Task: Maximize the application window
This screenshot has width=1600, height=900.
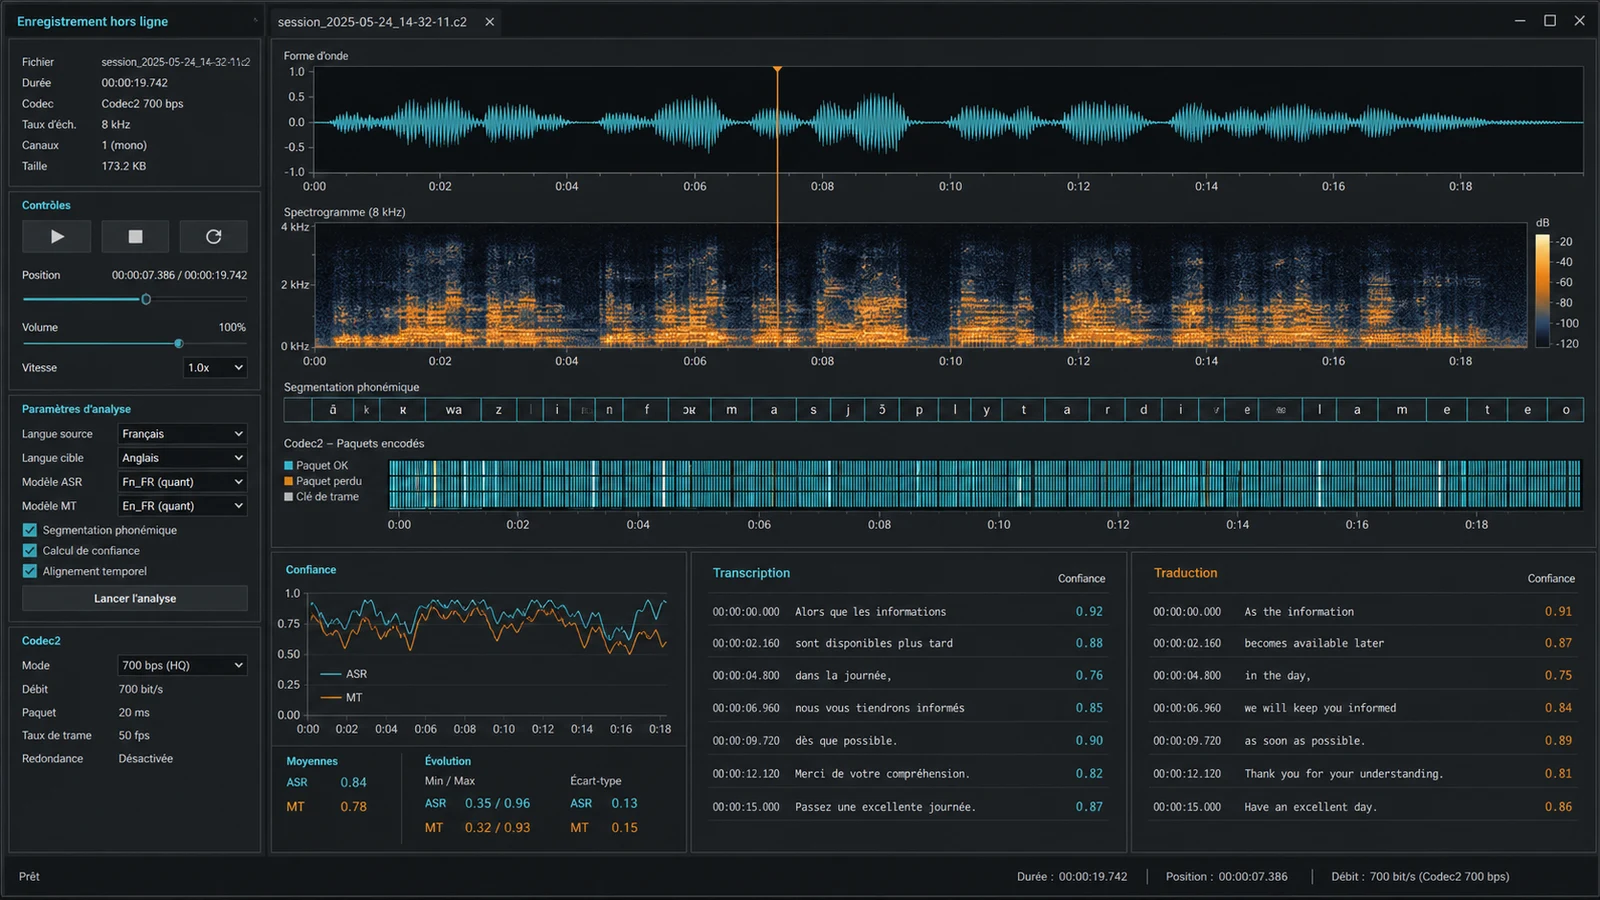Action: click(x=1550, y=21)
